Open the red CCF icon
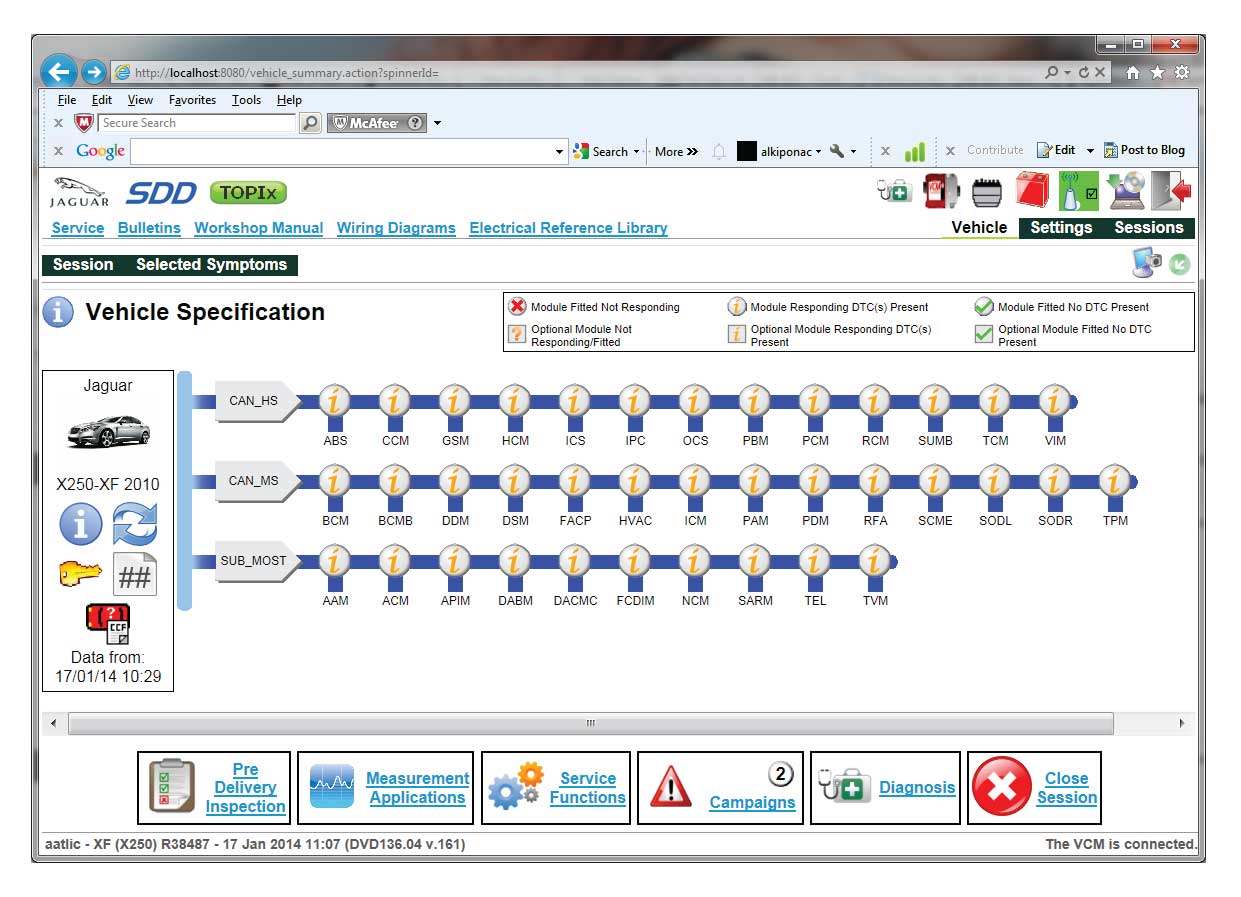Viewport: 1241px width, 897px height. (x=108, y=624)
